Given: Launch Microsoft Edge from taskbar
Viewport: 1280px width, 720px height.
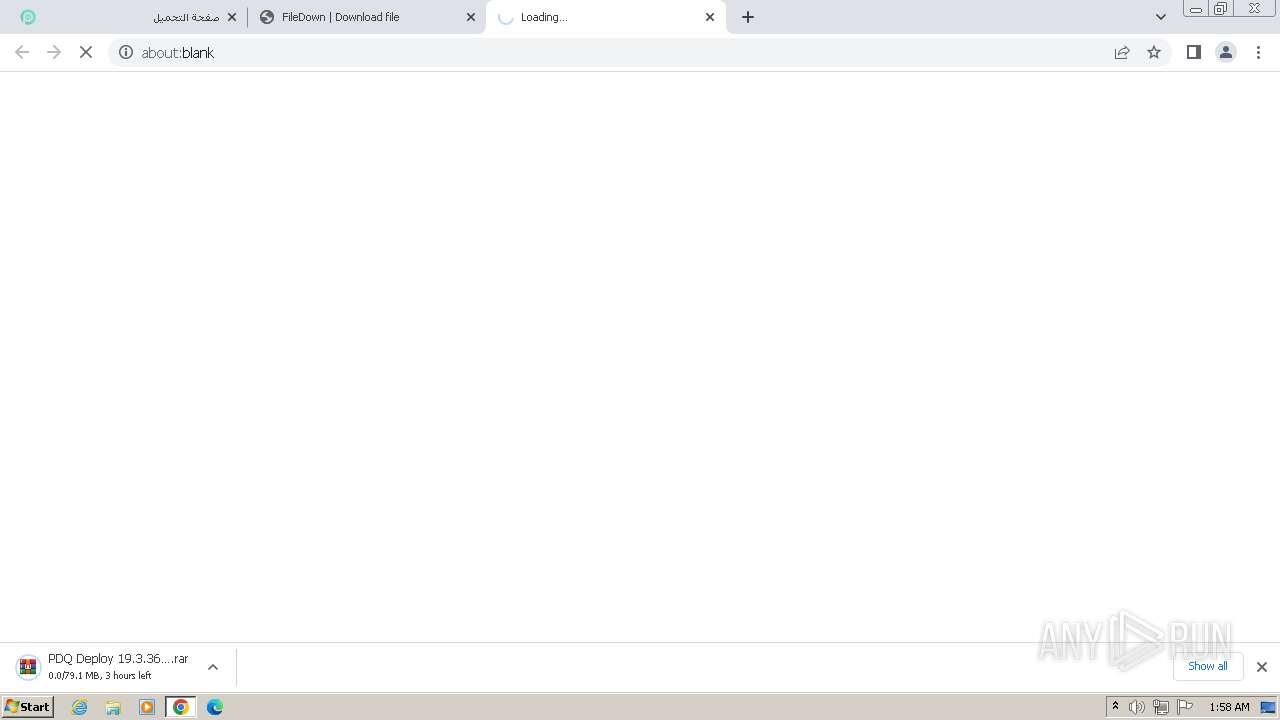Looking at the screenshot, I should tap(215, 707).
